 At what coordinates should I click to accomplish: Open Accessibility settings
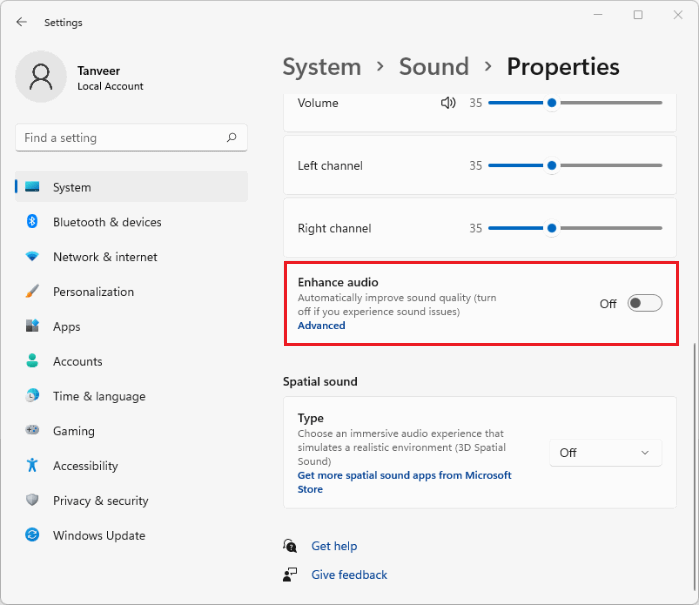point(132,465)
